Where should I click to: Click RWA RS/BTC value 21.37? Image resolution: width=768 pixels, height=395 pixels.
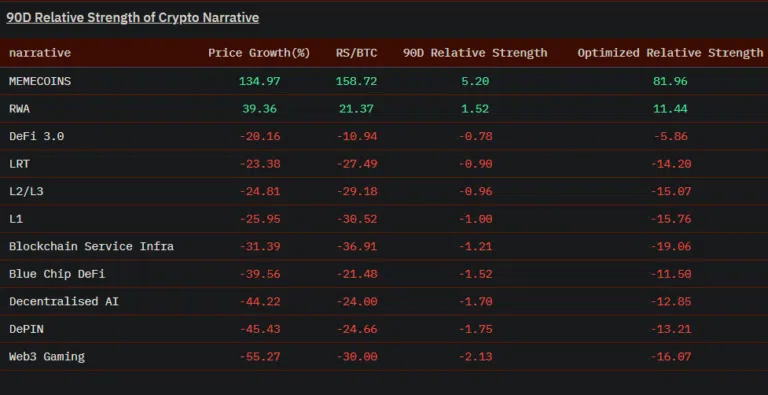pos(357,108)
